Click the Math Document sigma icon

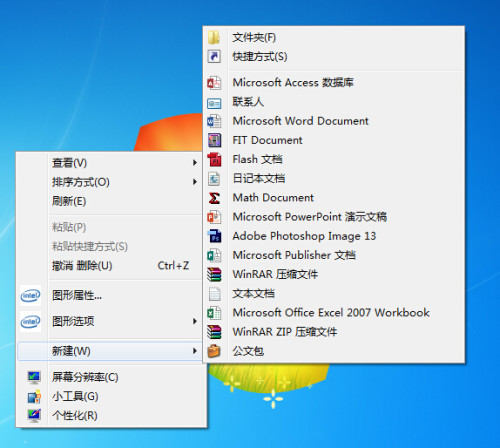click(214, 198)
